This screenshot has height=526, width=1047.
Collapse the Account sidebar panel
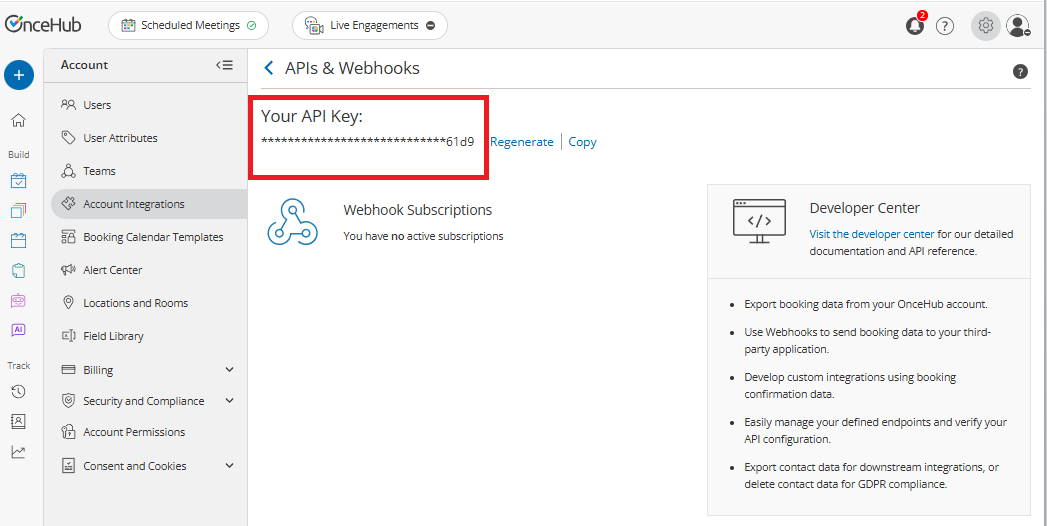[x=224, y=65]
